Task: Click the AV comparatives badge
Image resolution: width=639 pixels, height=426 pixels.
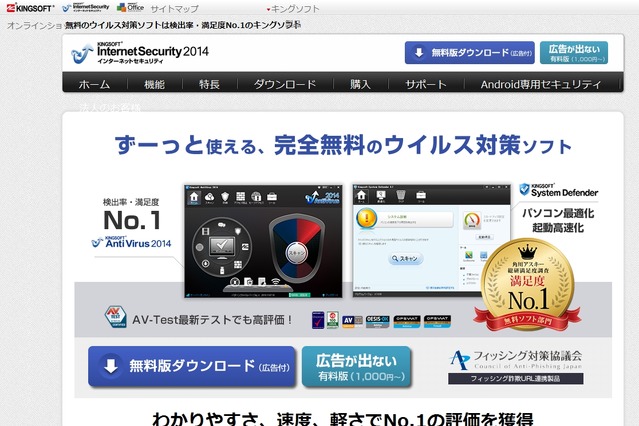Action: click(353, 321)
